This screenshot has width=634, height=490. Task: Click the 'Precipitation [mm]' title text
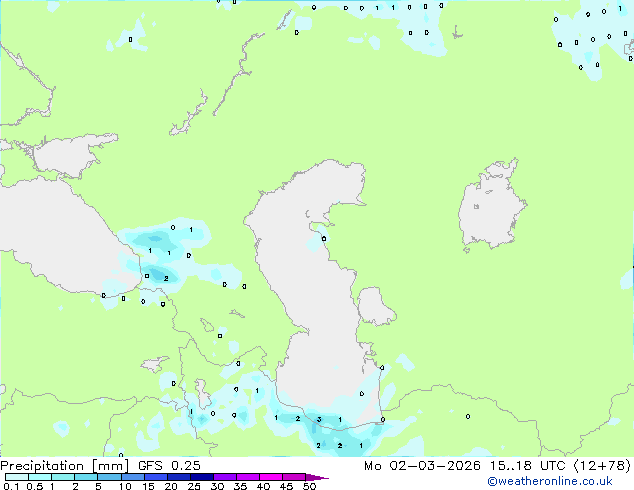pyautogui.click(x=65, y=466)
